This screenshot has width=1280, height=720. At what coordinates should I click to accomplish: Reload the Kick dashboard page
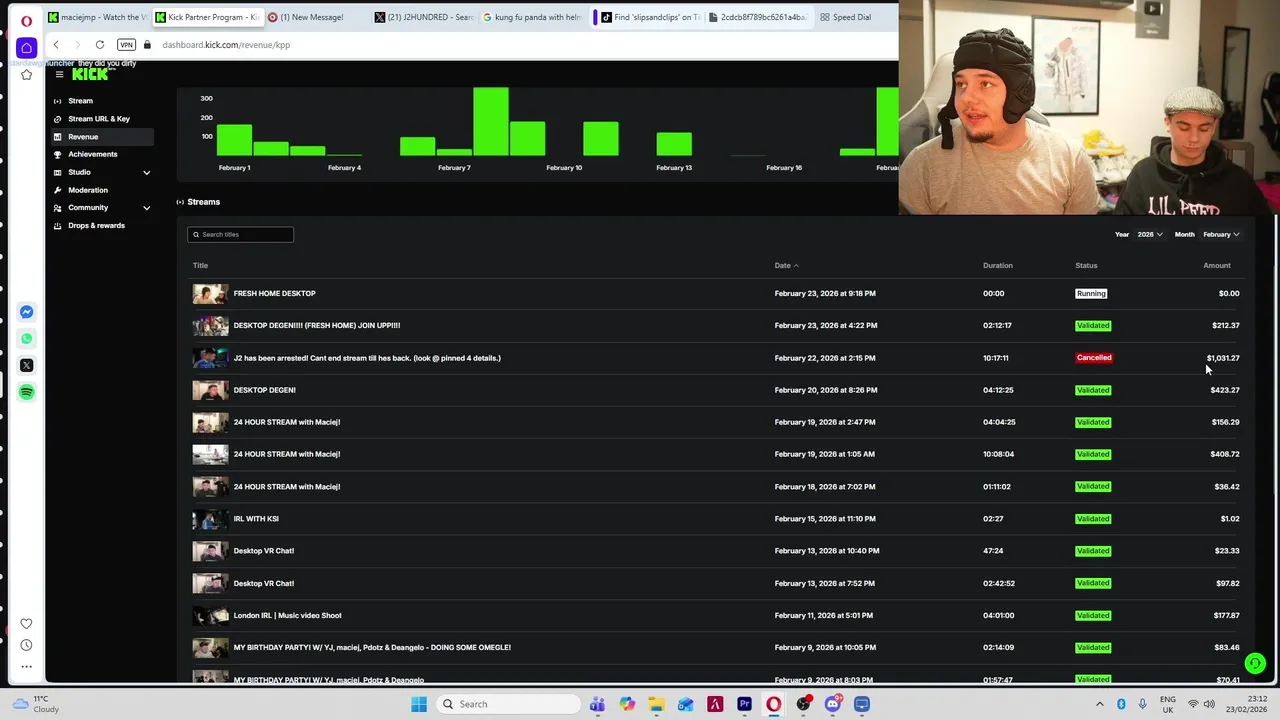click(100, 45)
